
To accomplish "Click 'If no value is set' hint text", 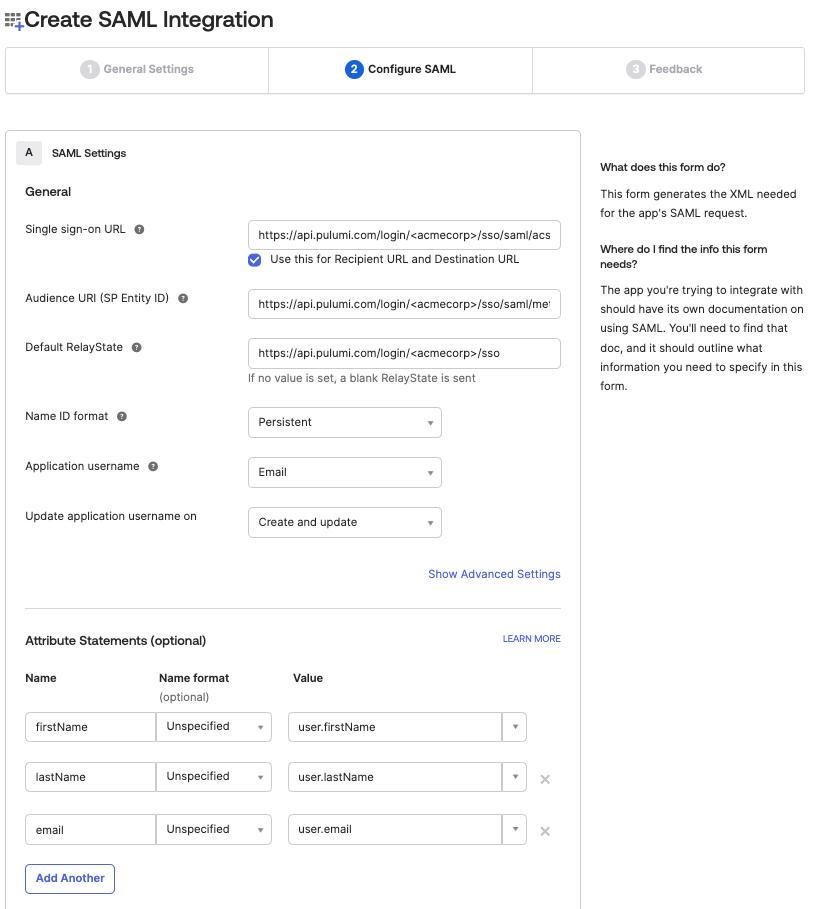I will click(x=362, y=379).
